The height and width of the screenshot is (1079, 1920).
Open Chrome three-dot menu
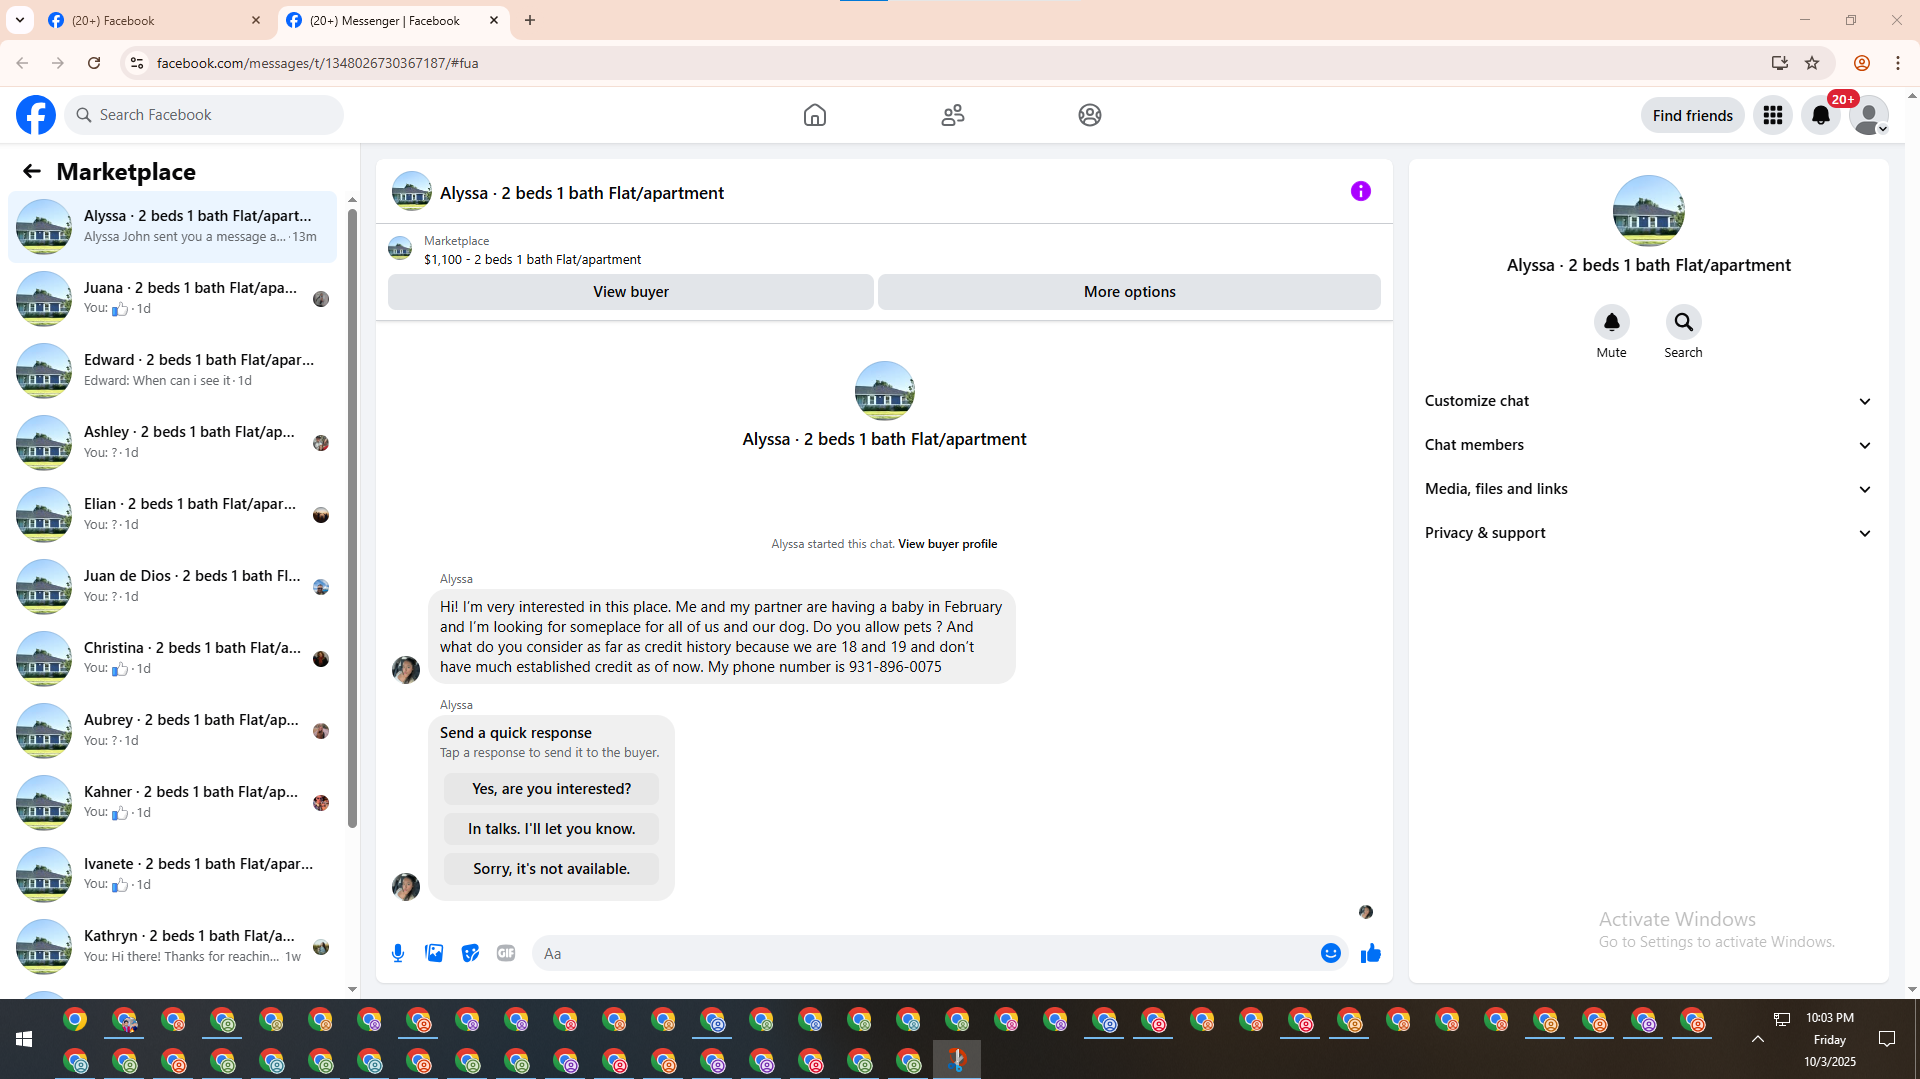1898,63
